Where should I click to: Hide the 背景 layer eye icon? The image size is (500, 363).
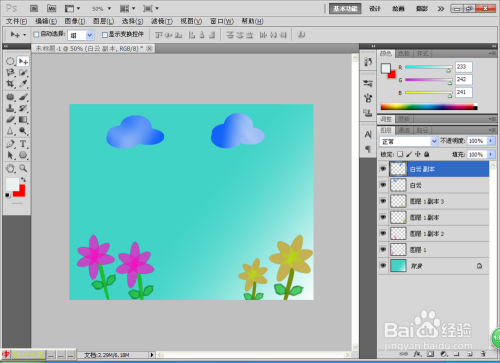(x=383, y=266)
